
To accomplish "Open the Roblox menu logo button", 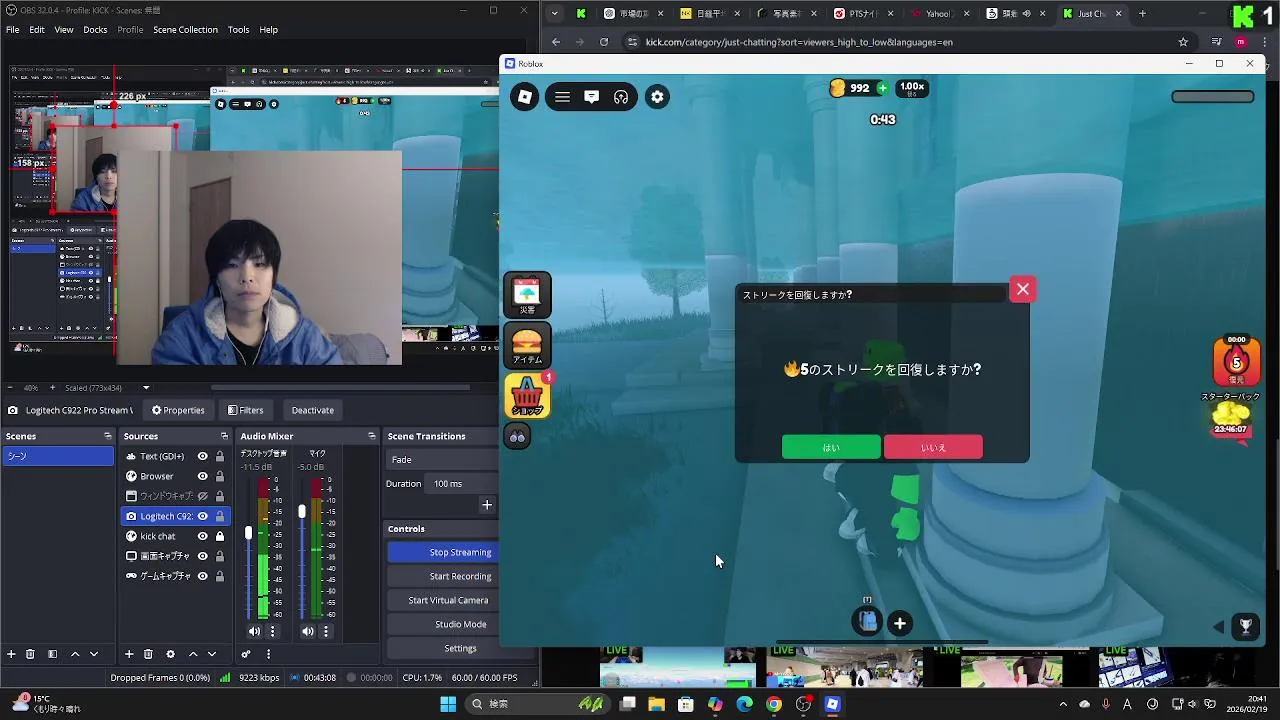I will (524, 97).
